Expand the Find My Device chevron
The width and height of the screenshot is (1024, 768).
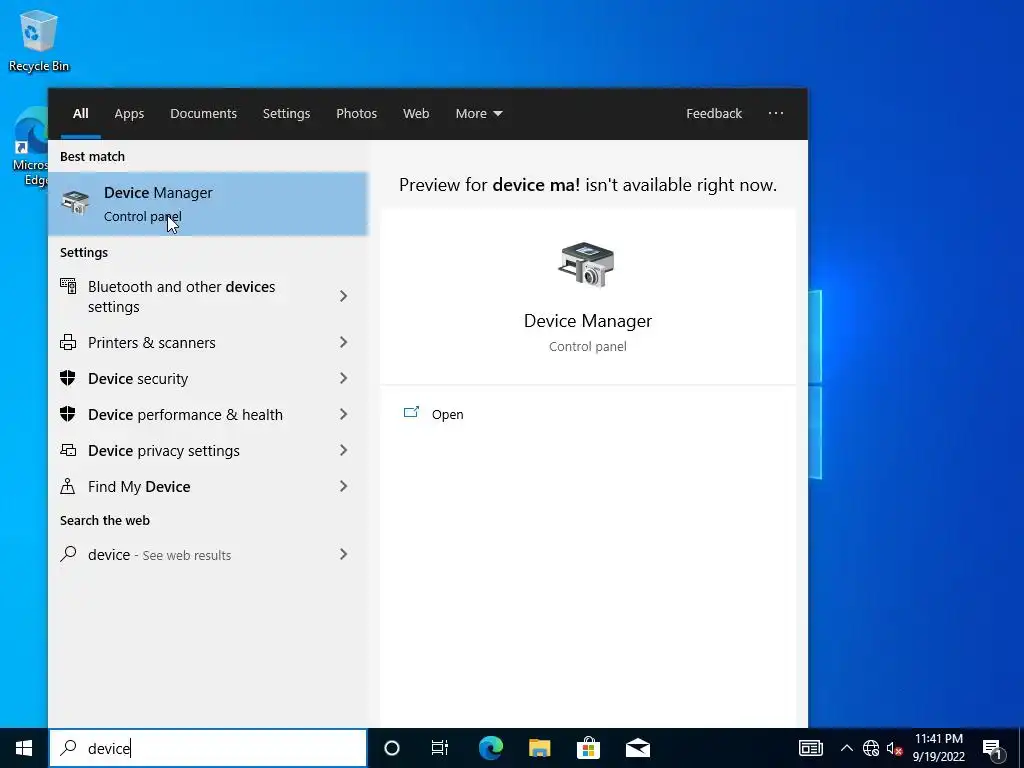(344, 486)
